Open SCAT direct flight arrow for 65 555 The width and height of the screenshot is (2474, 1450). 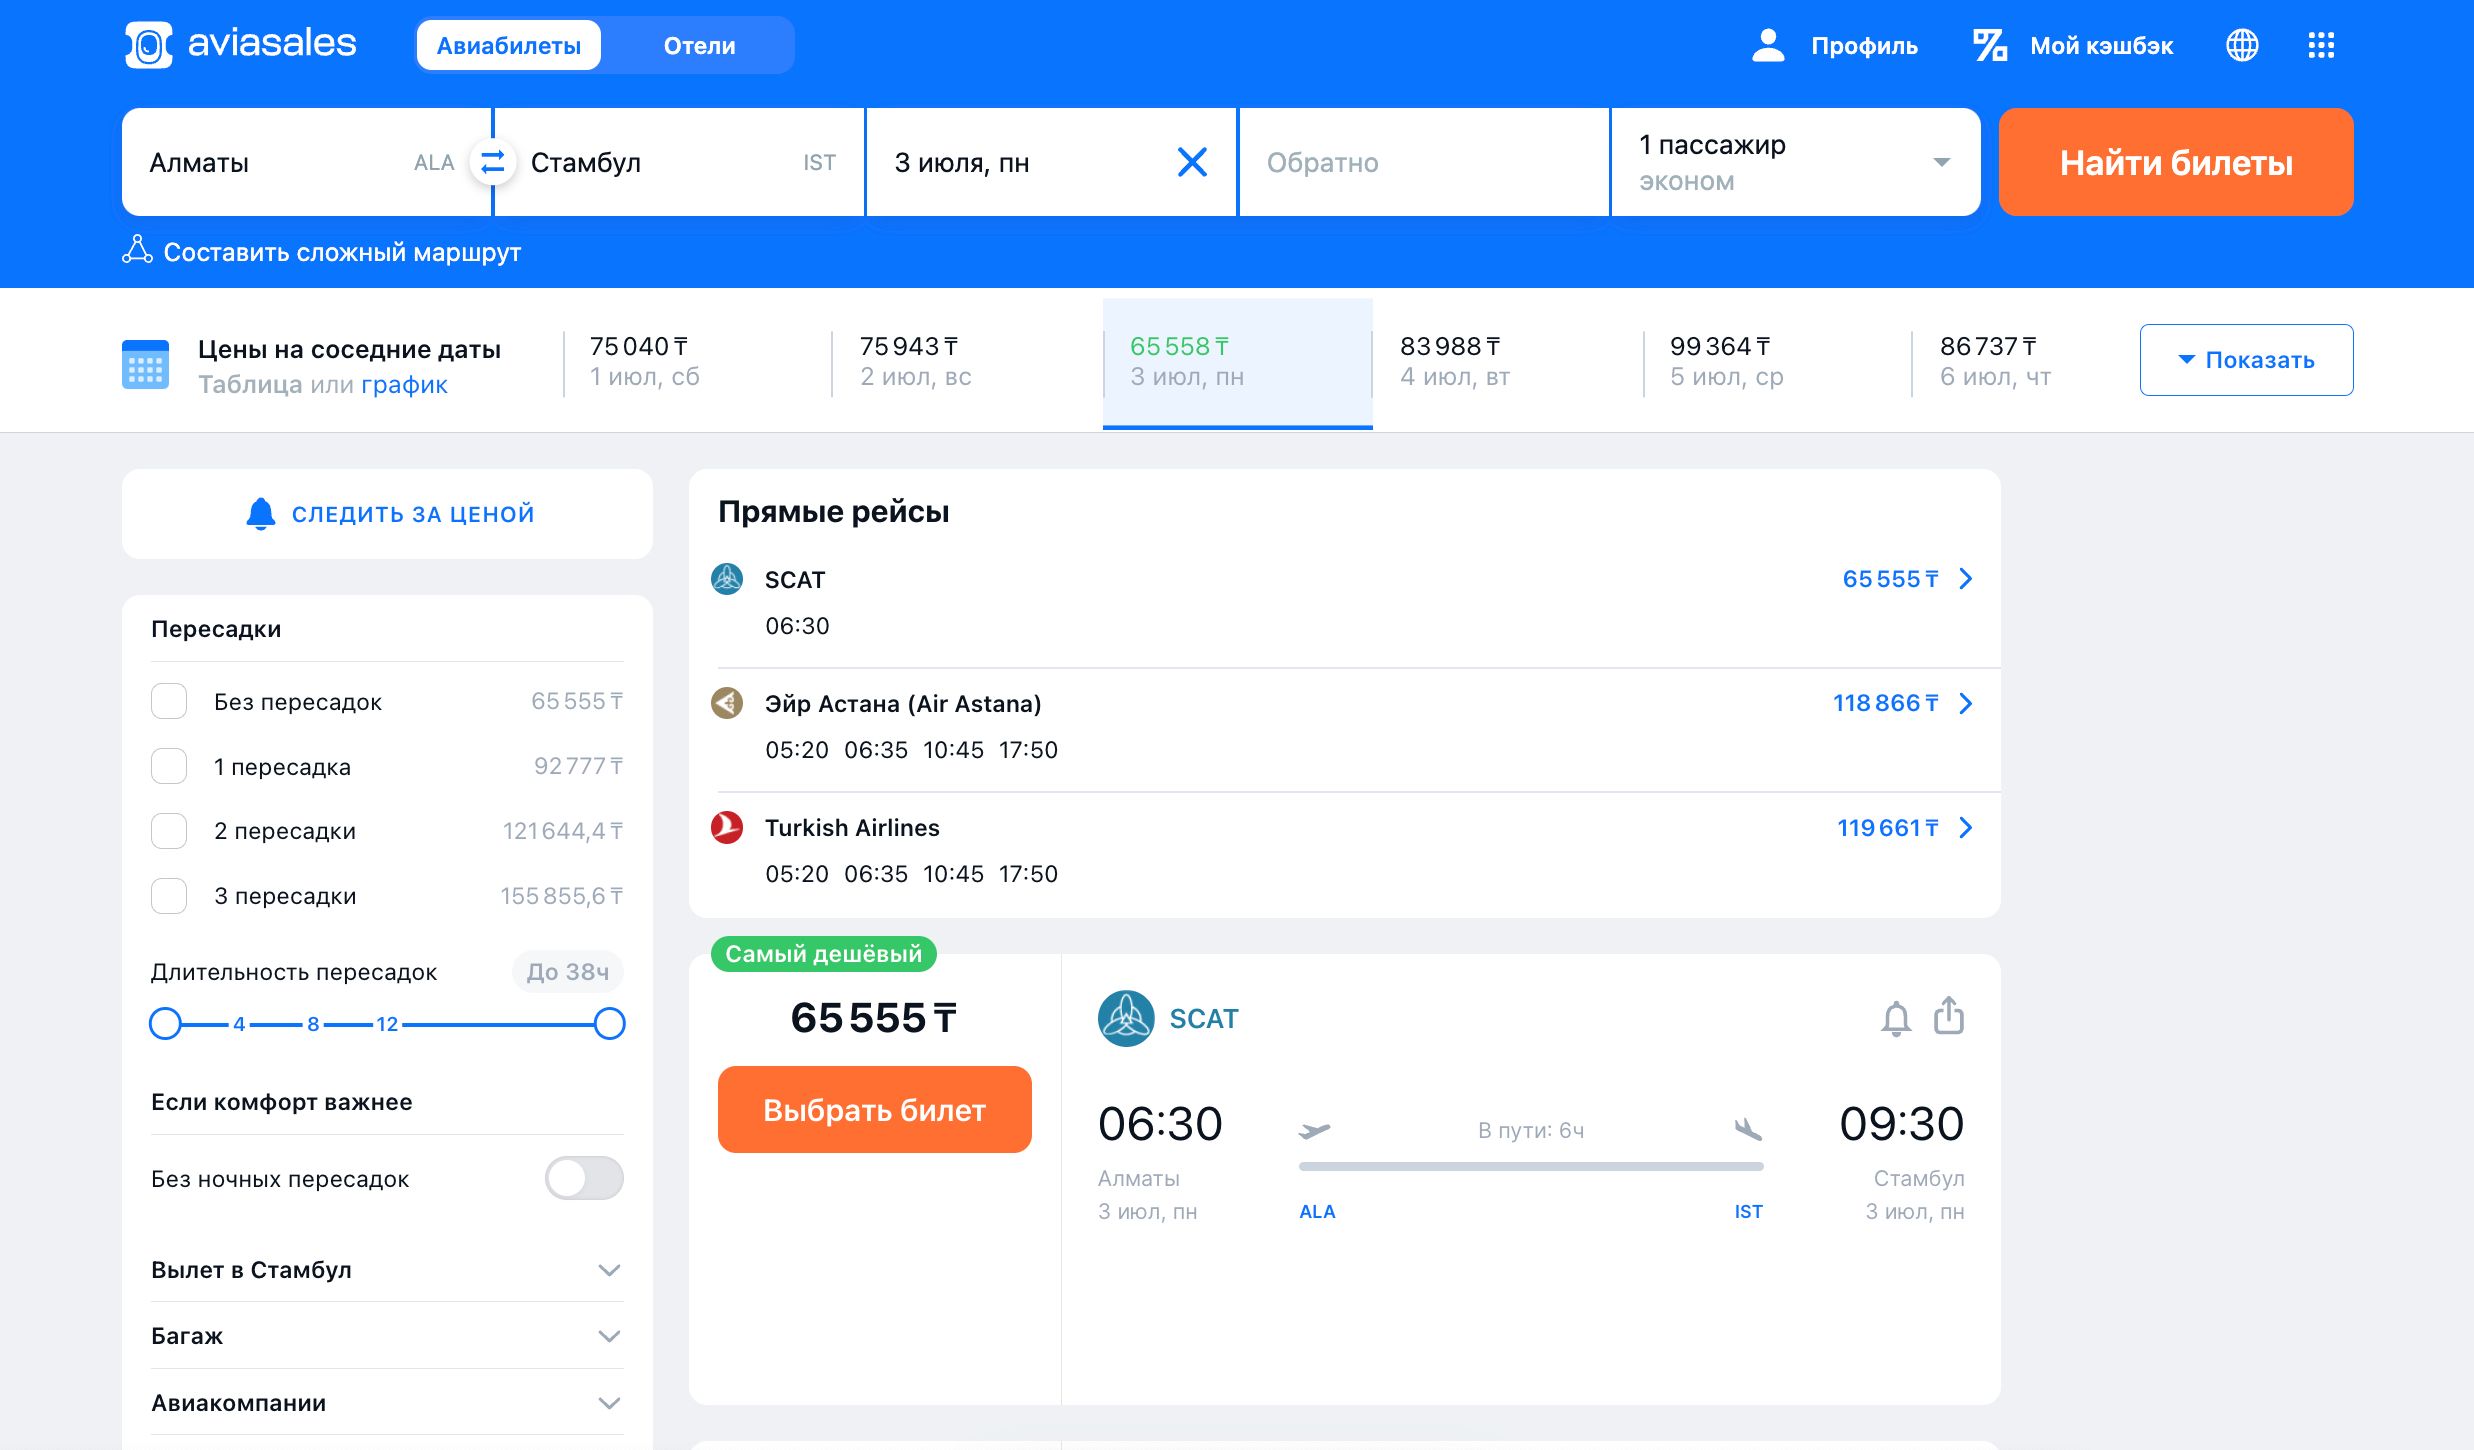point(1966,579)
